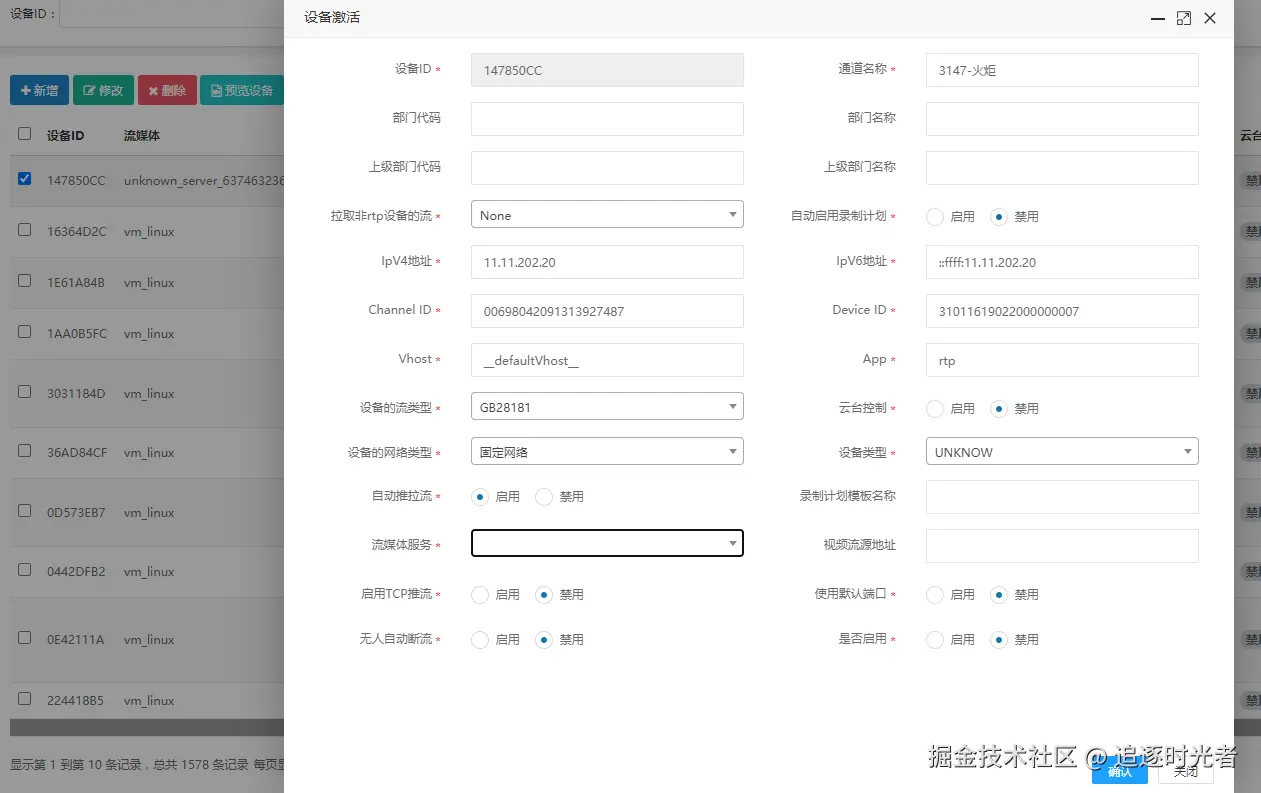1261x793 pixels.
Task: Check the row checkbox for 1E61A84B
Action: 25,281
